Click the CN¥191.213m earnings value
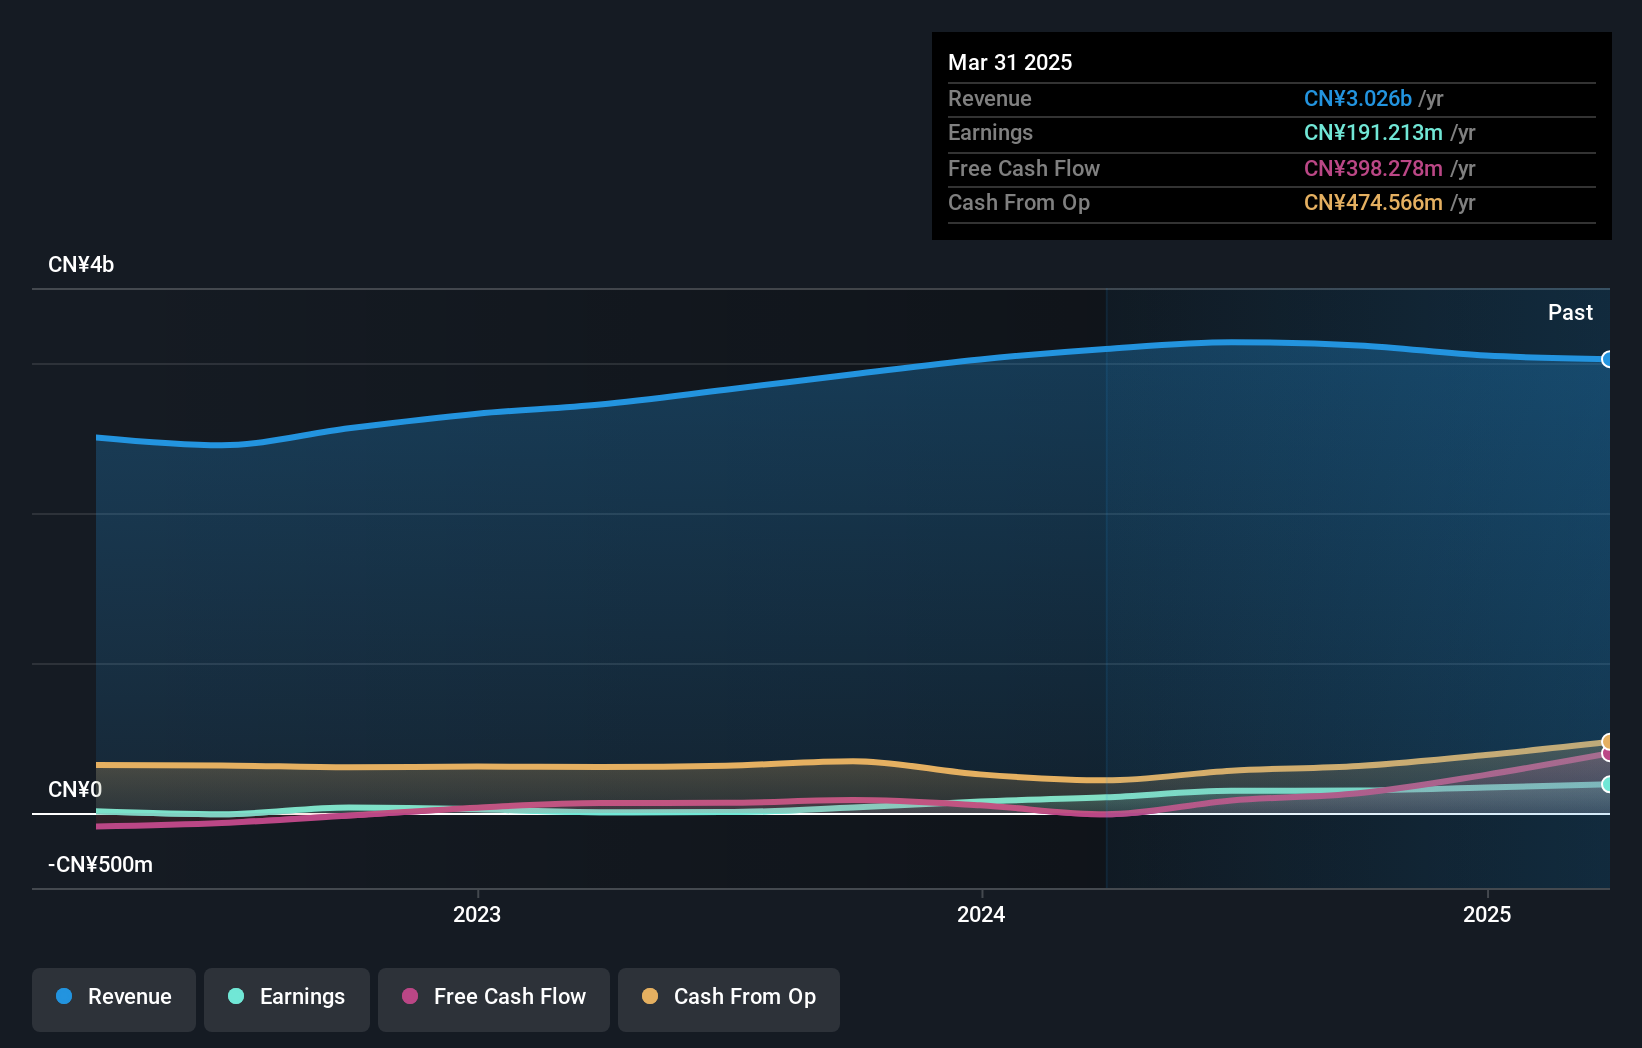 coord(1373,133)
